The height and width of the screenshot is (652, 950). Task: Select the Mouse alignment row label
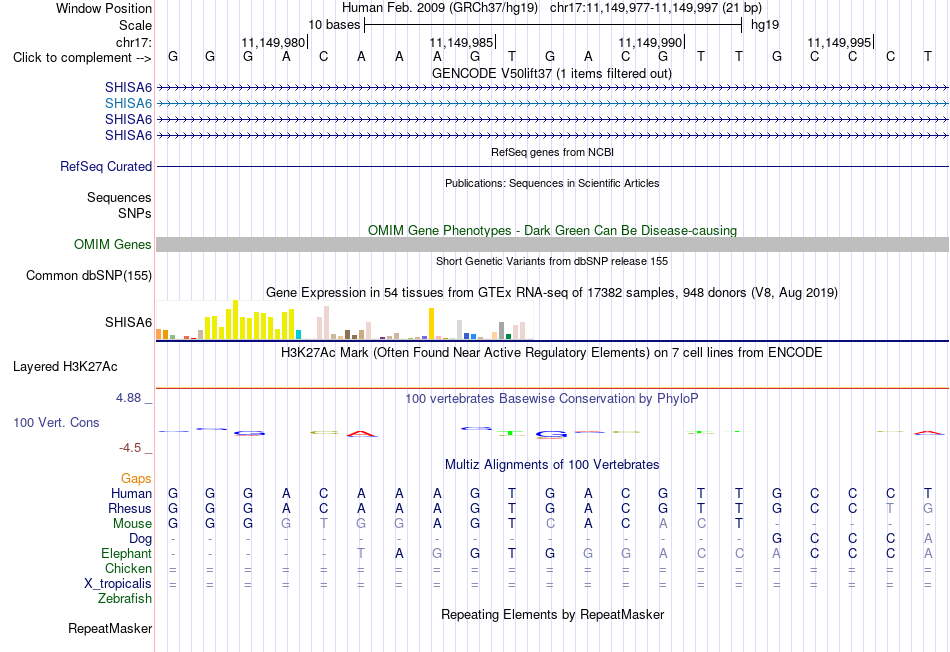(x=132, y=524)
